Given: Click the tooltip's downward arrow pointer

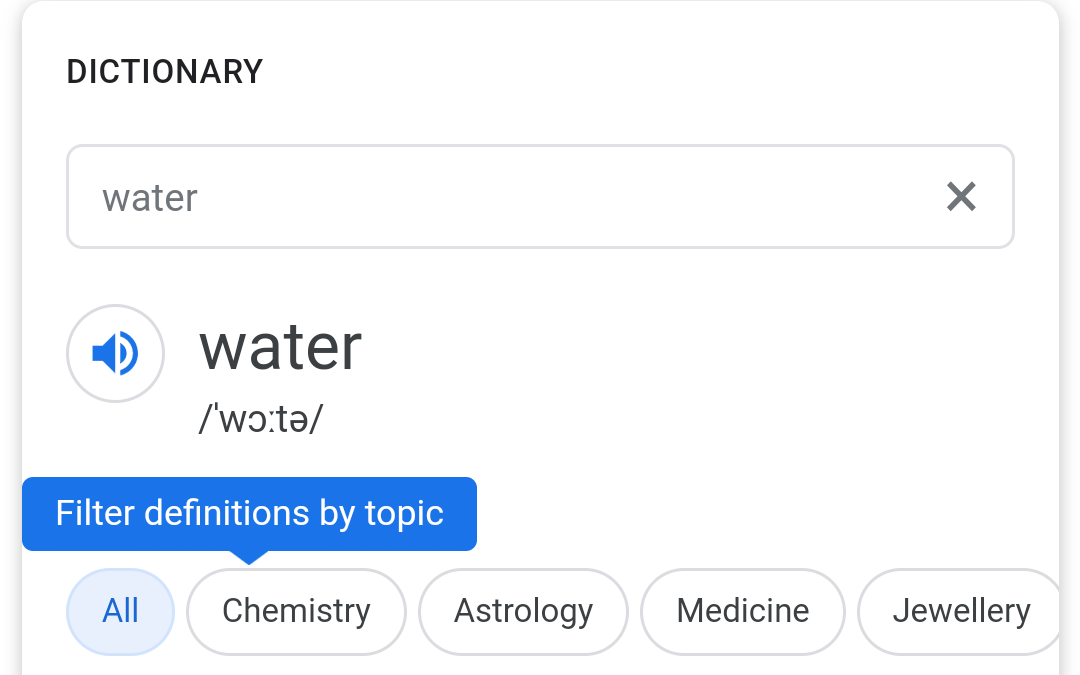Looking at the screenshot, I should tap(249, 557).
